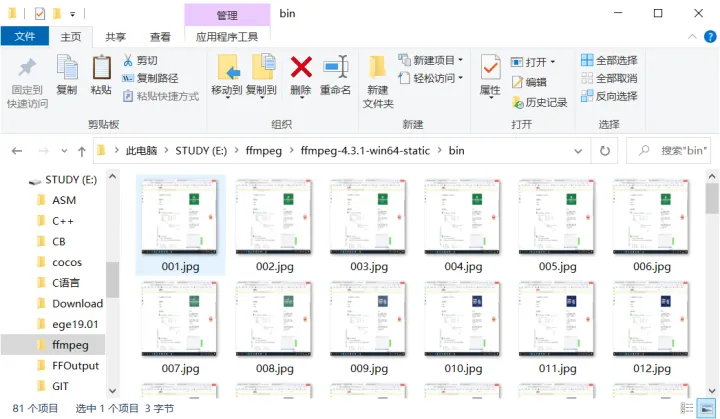Viewport: 720px width, 419px height.
Task: Copy path via 复制路径
Action: tap(150, 78)
